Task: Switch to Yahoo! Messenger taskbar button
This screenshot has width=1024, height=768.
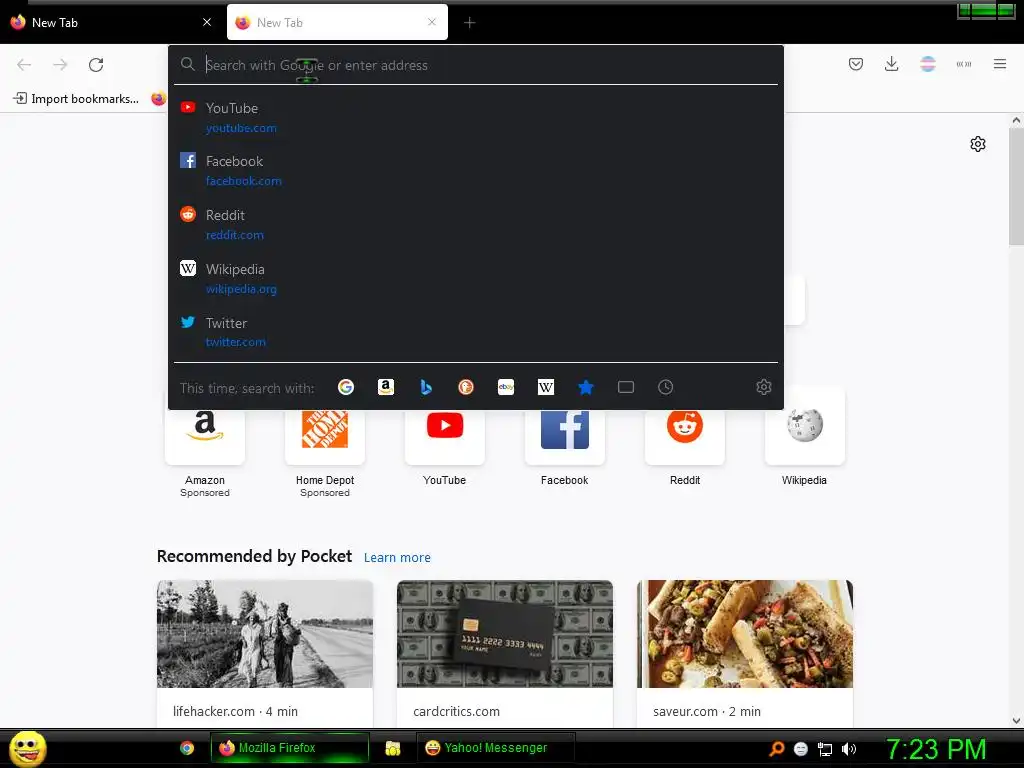Action: point(495,748)
